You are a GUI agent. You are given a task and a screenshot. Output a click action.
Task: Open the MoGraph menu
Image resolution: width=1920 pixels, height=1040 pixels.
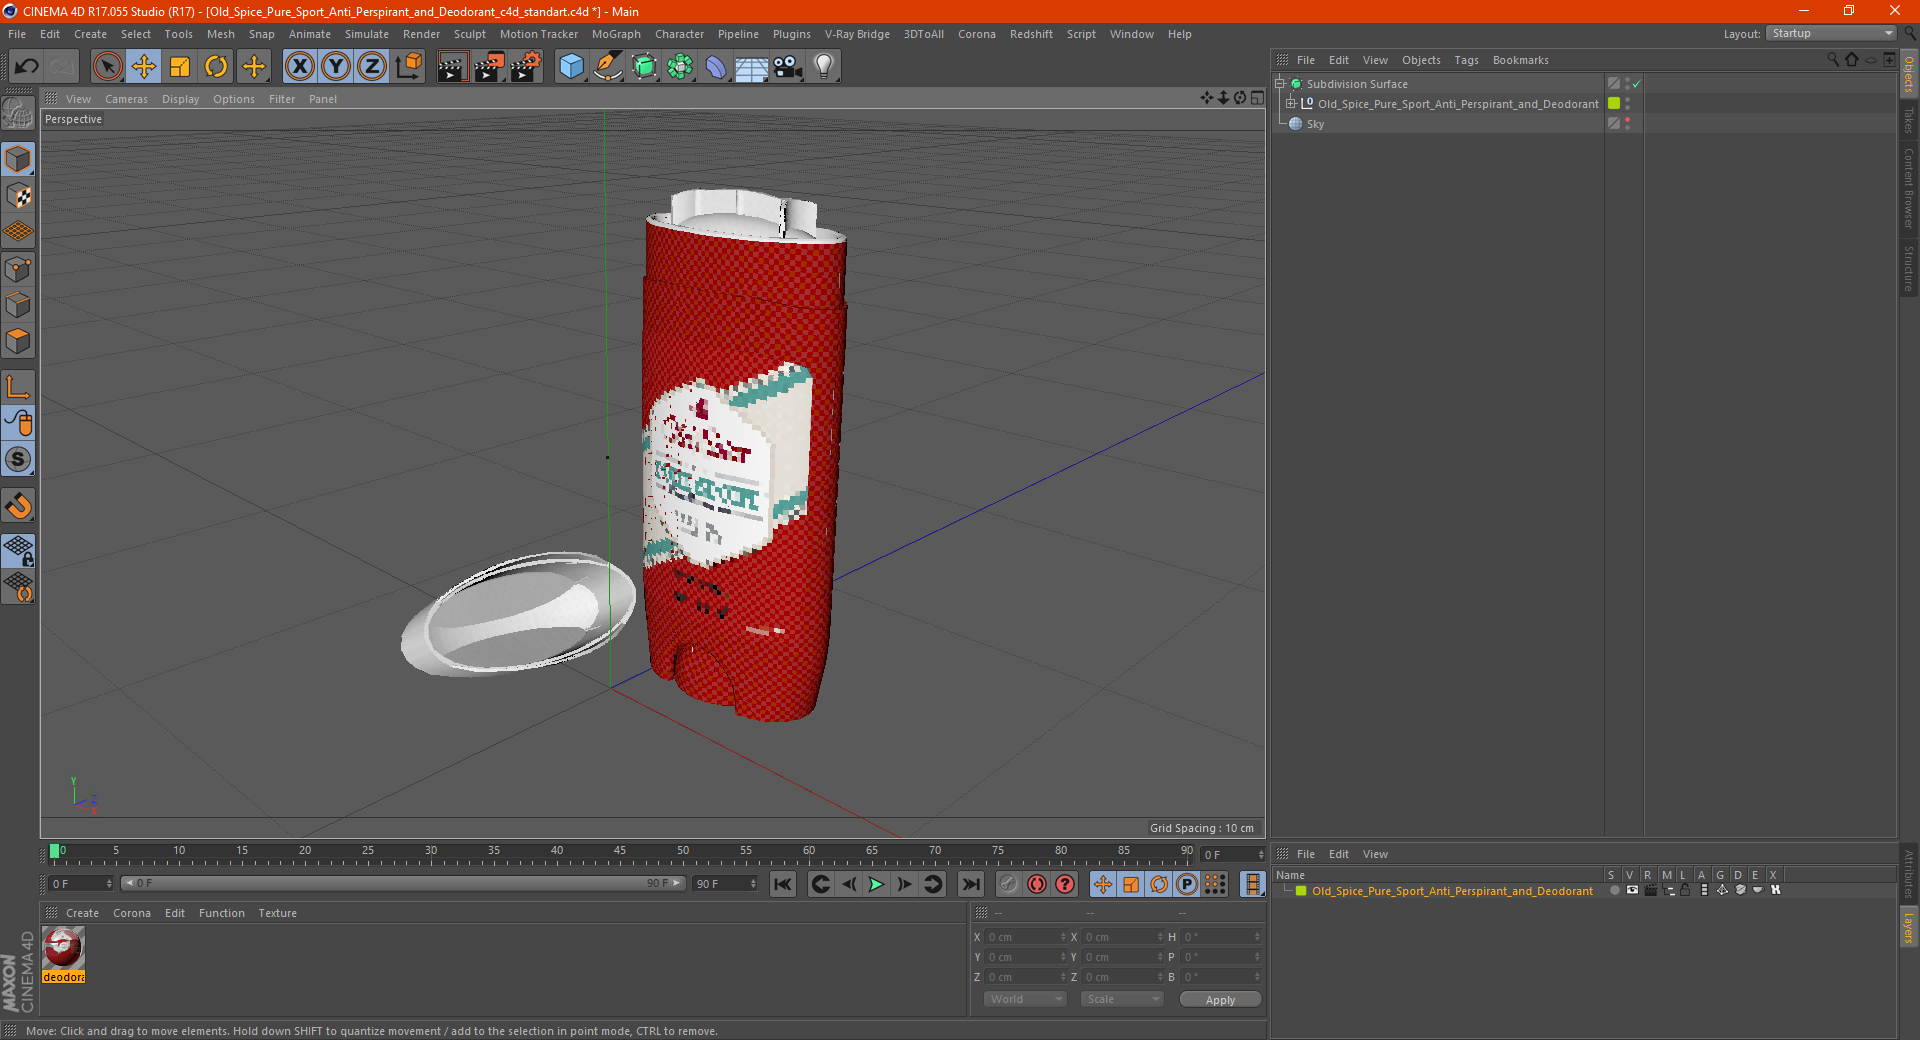(616, 34)
